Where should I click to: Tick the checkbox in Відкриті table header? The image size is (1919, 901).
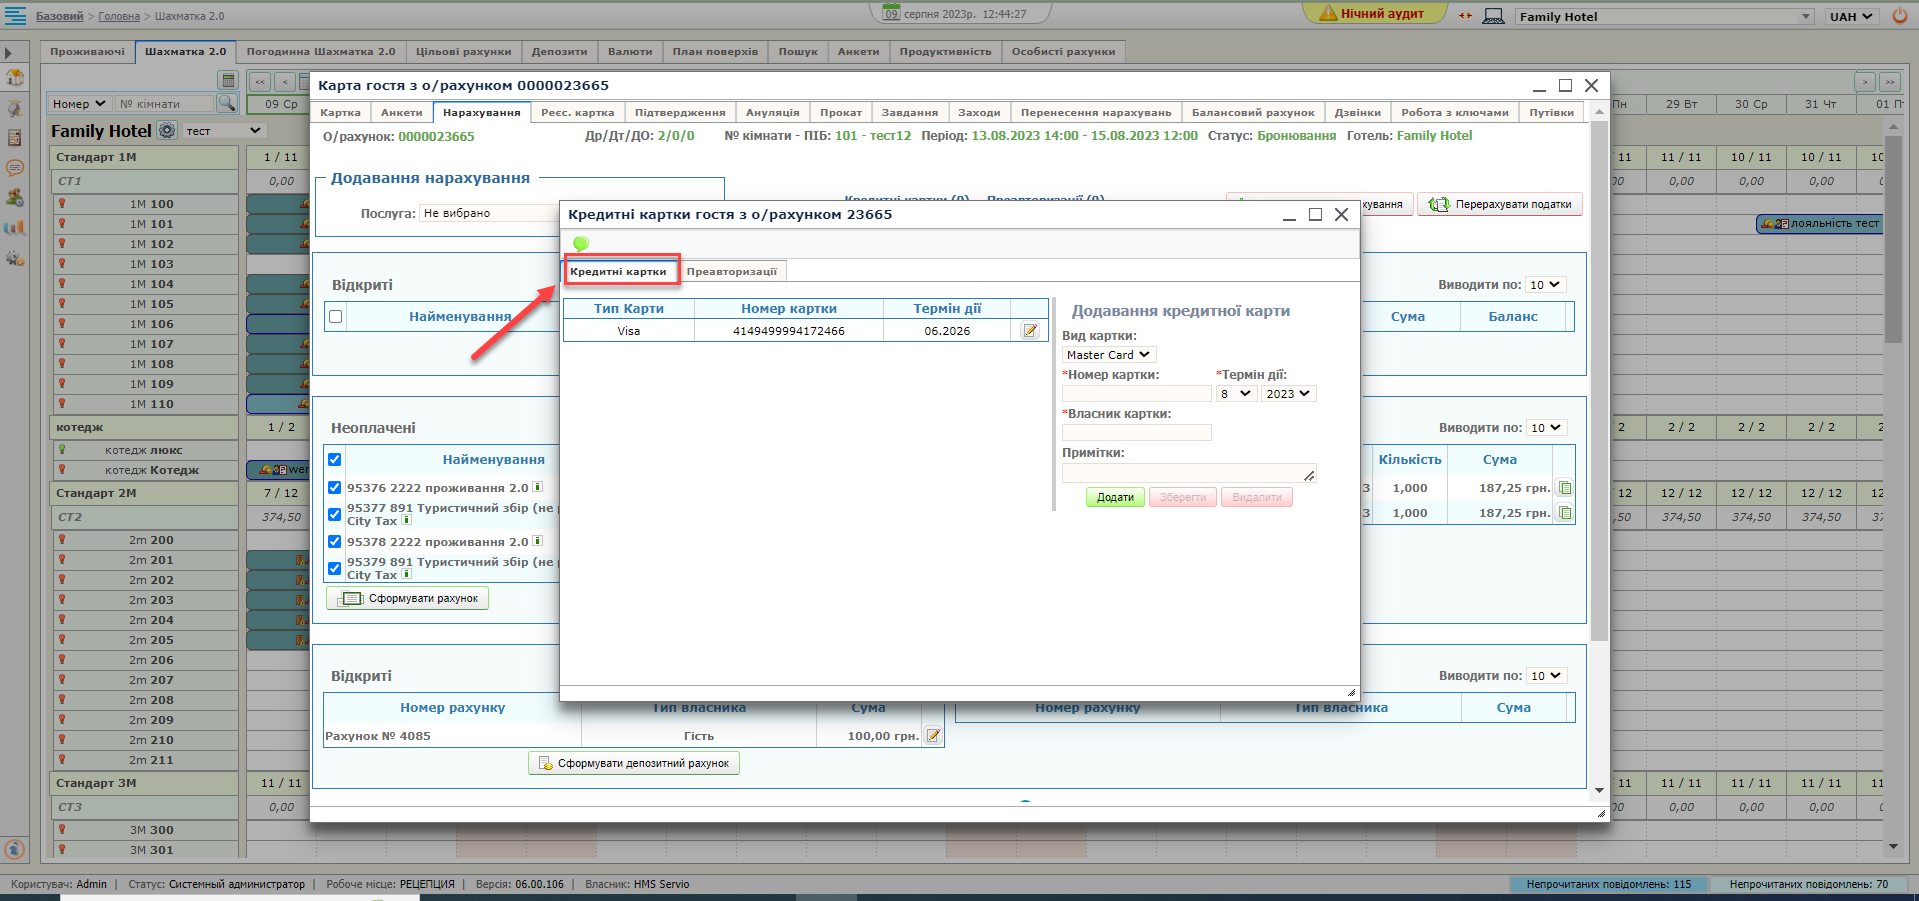[x=336, y=317]
